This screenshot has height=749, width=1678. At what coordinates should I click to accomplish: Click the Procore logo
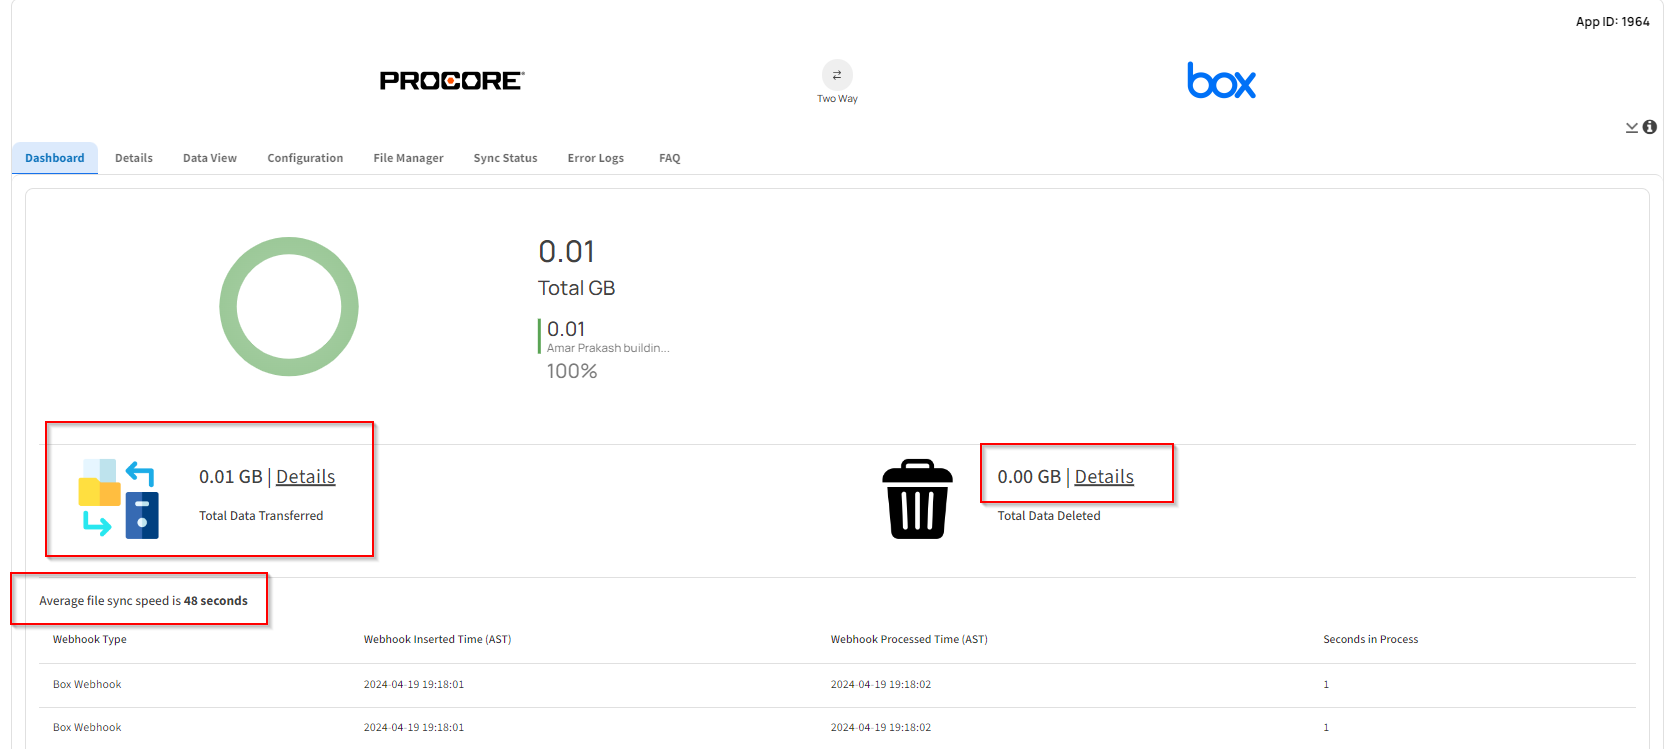[452, 81]
